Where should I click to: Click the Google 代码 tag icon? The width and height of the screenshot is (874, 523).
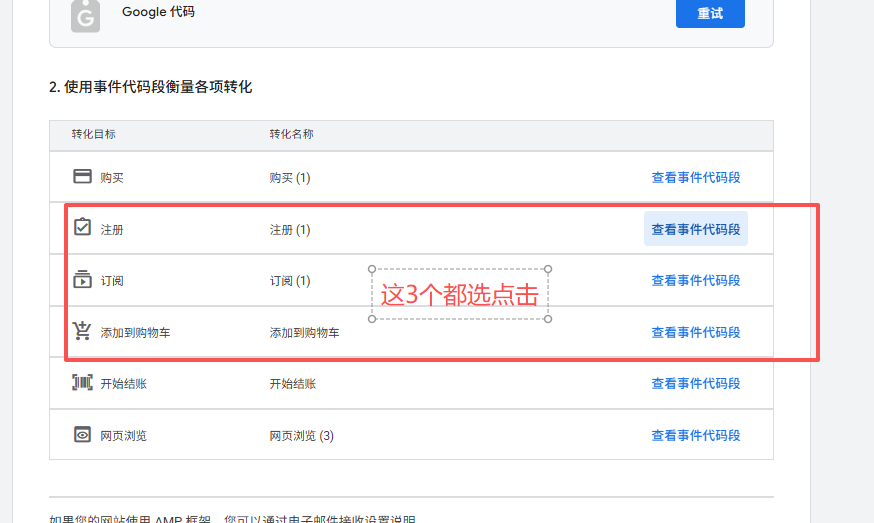point(85,15)
